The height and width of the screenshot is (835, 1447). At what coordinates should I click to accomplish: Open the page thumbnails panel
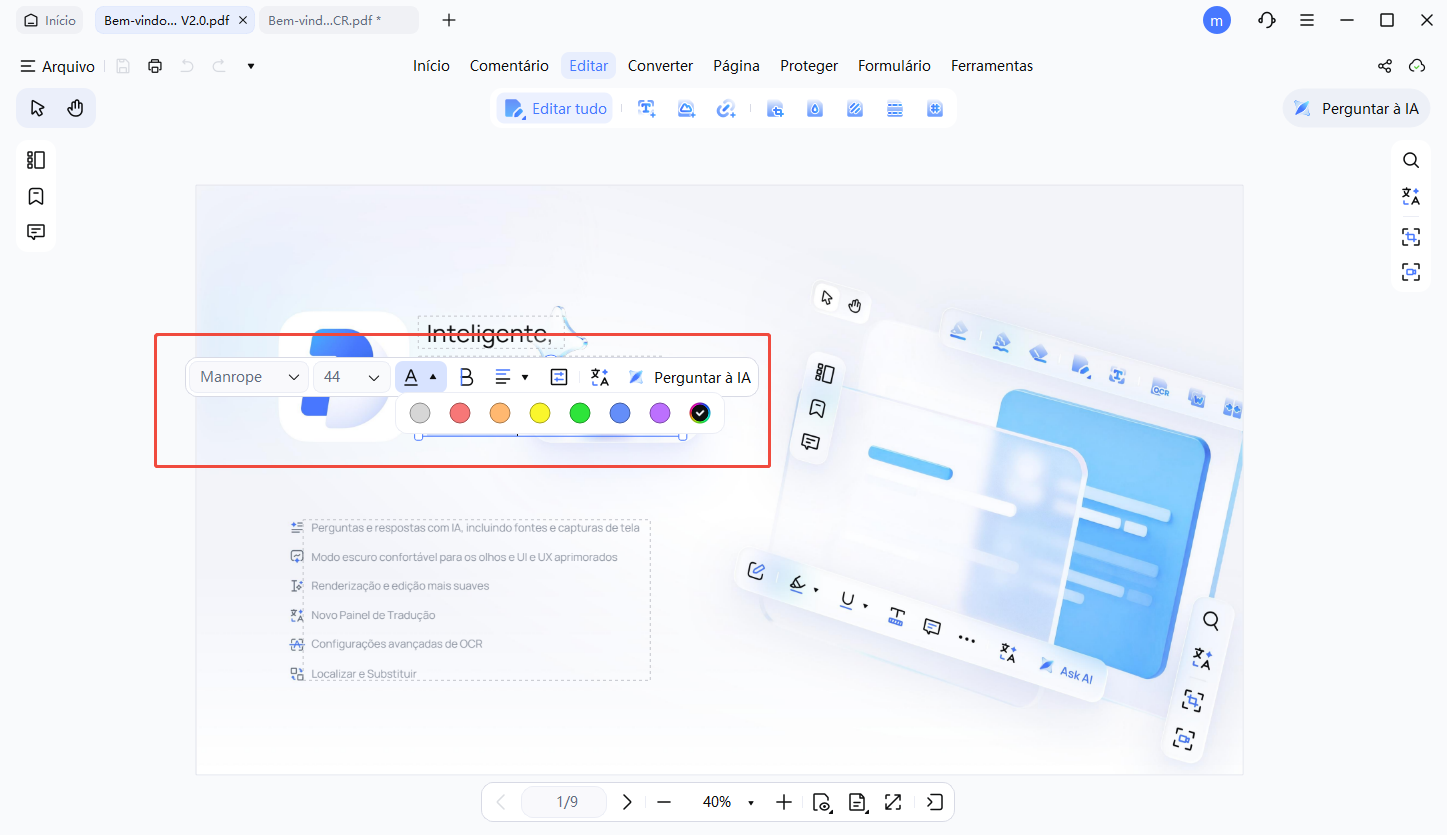35,159
